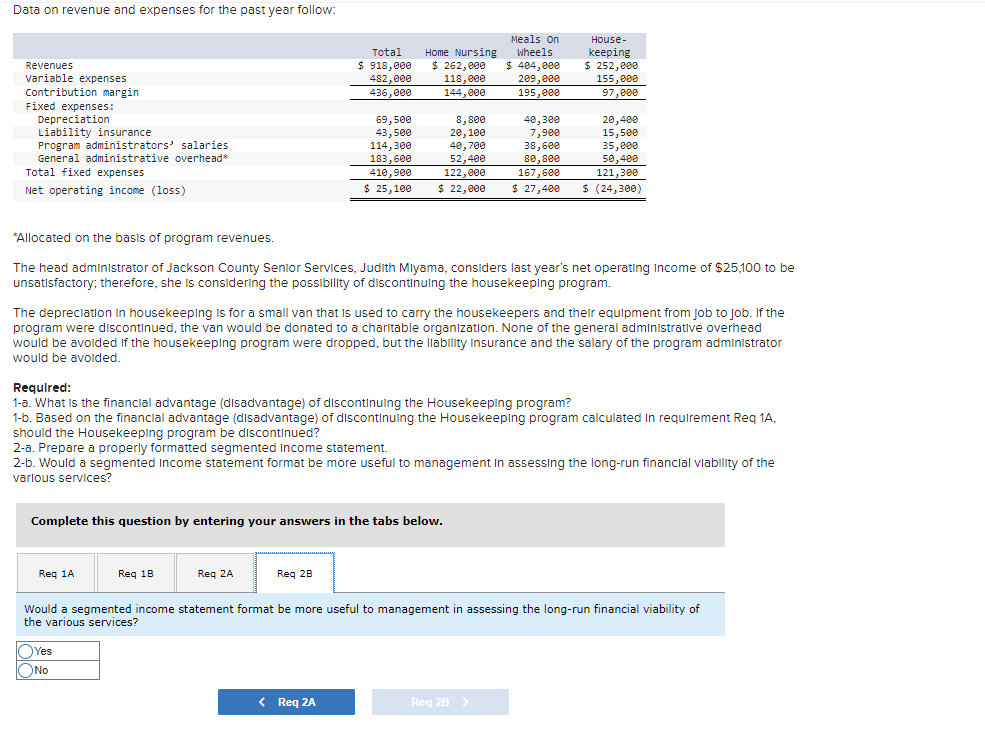Click the Required heading
Image resolution: width=985 pixels, height=736 pixels.
tap(42, 387)
